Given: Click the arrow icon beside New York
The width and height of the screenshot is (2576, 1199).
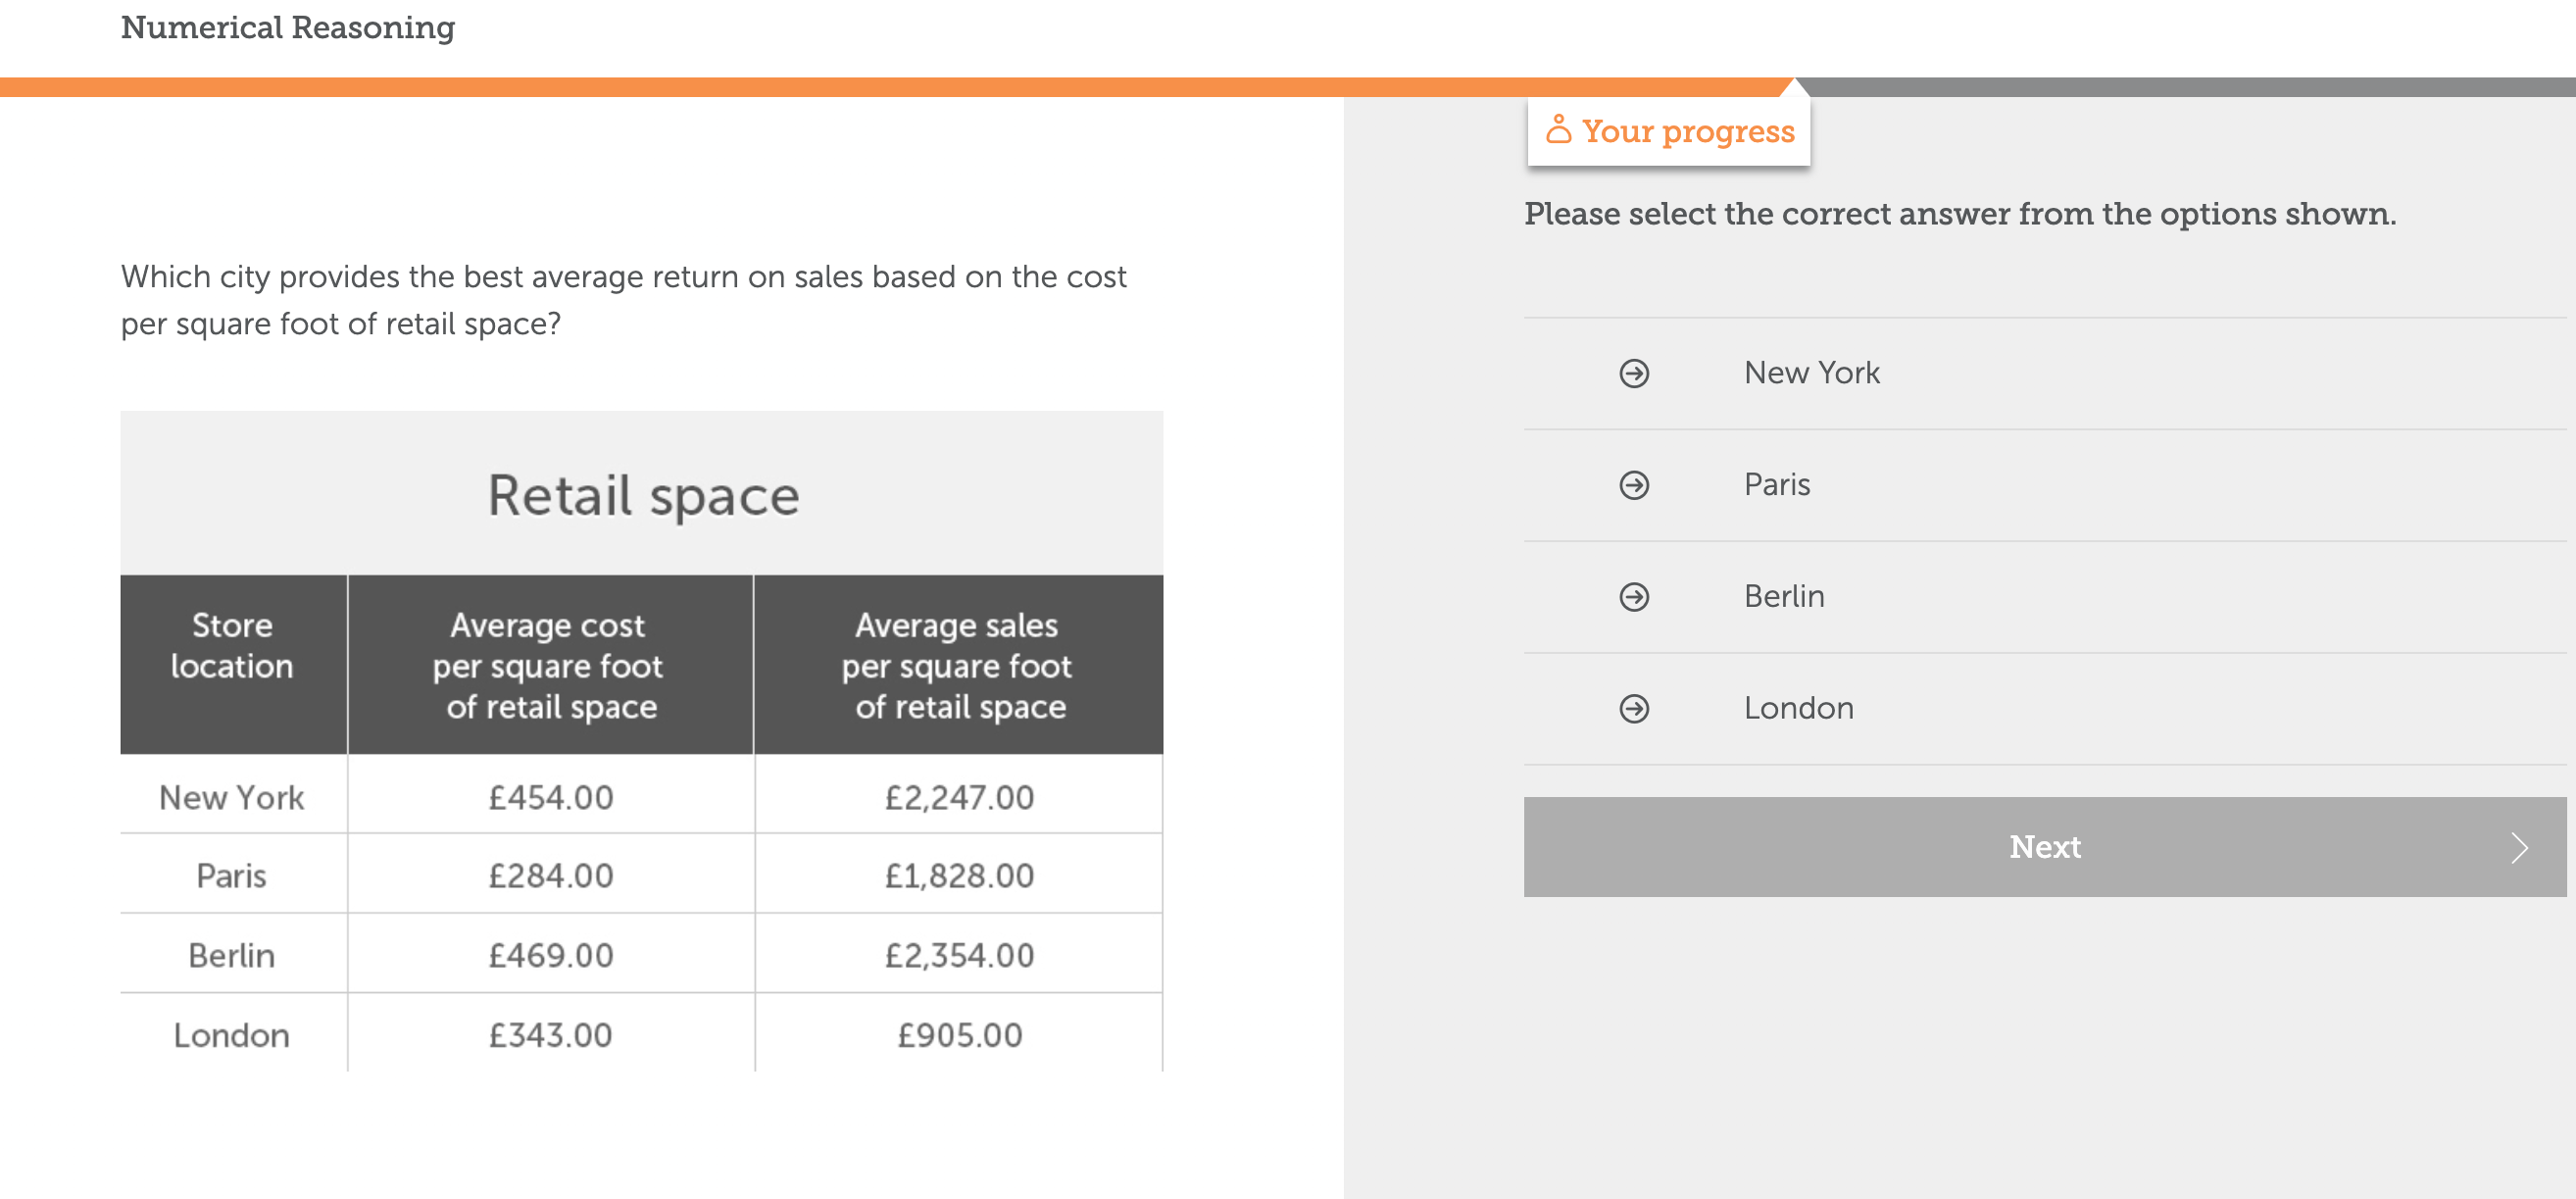Looking at the screenshot, I should click(x=1634, y=373).
